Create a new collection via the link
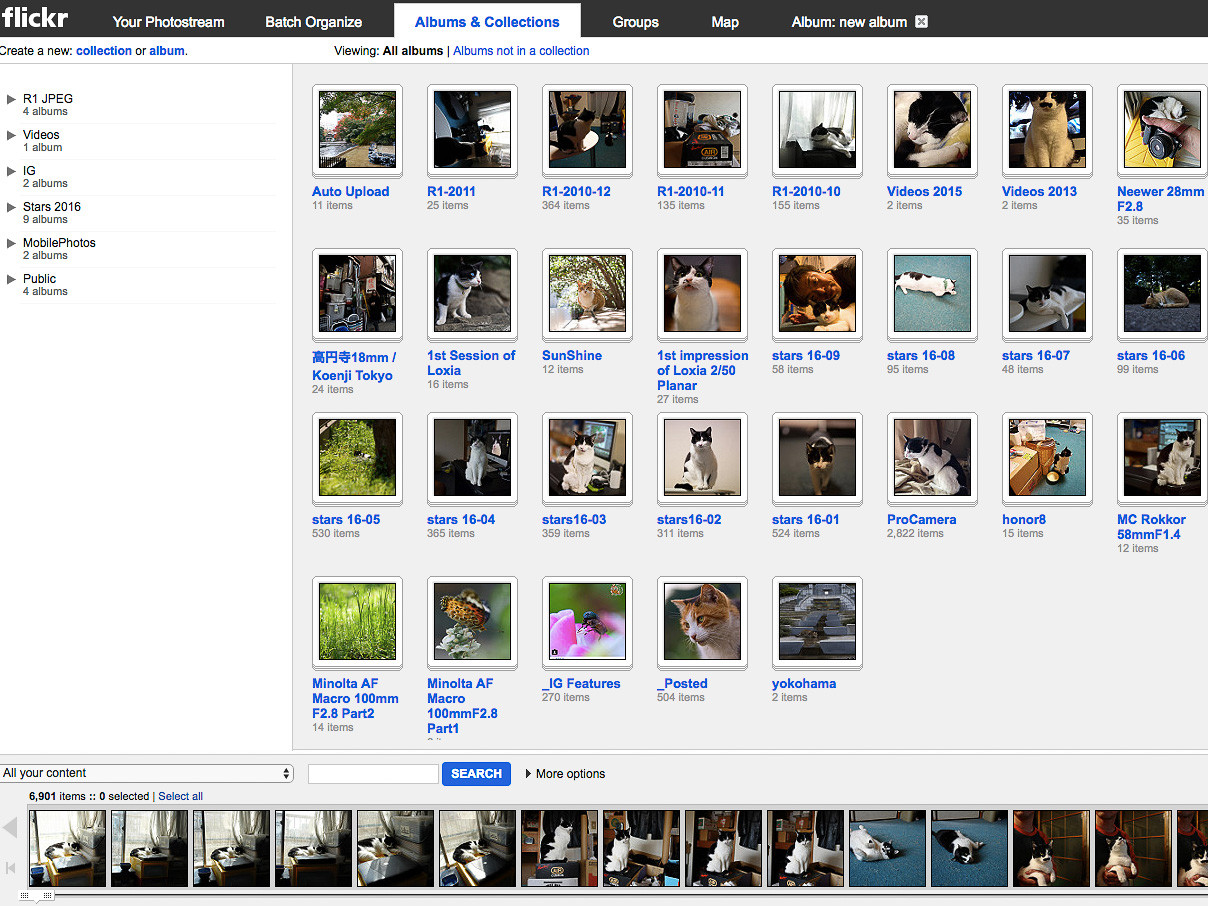Screen dimensions: 1208x906 104,50
